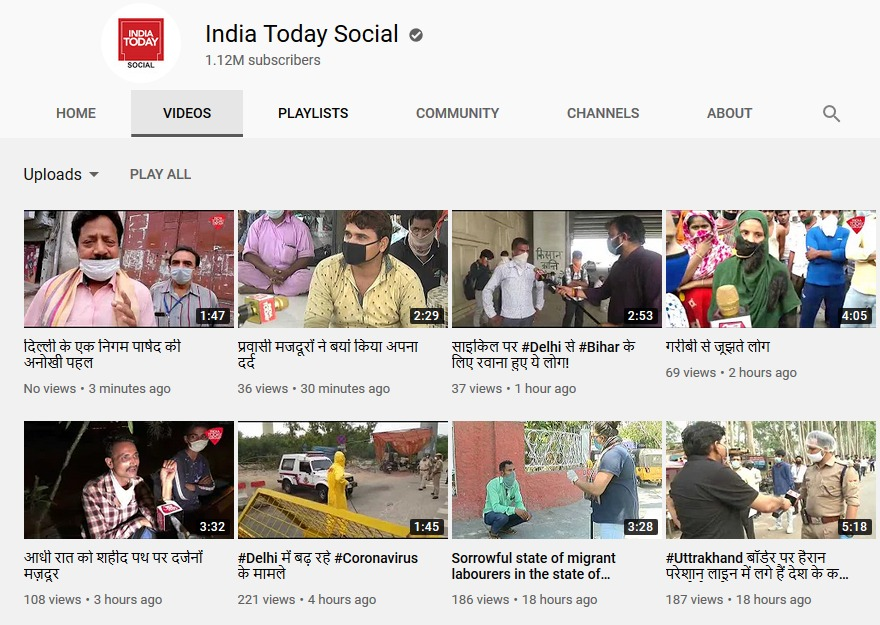880x625 pixels.
Task: Open the 1:47 video thumbnail
Action: coord(129,269)
